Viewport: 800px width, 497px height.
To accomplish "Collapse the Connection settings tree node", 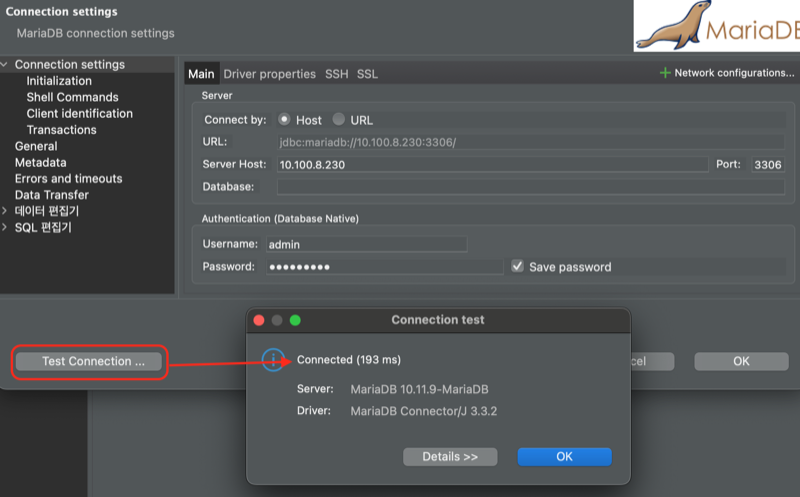I will (x=5, y=65).
